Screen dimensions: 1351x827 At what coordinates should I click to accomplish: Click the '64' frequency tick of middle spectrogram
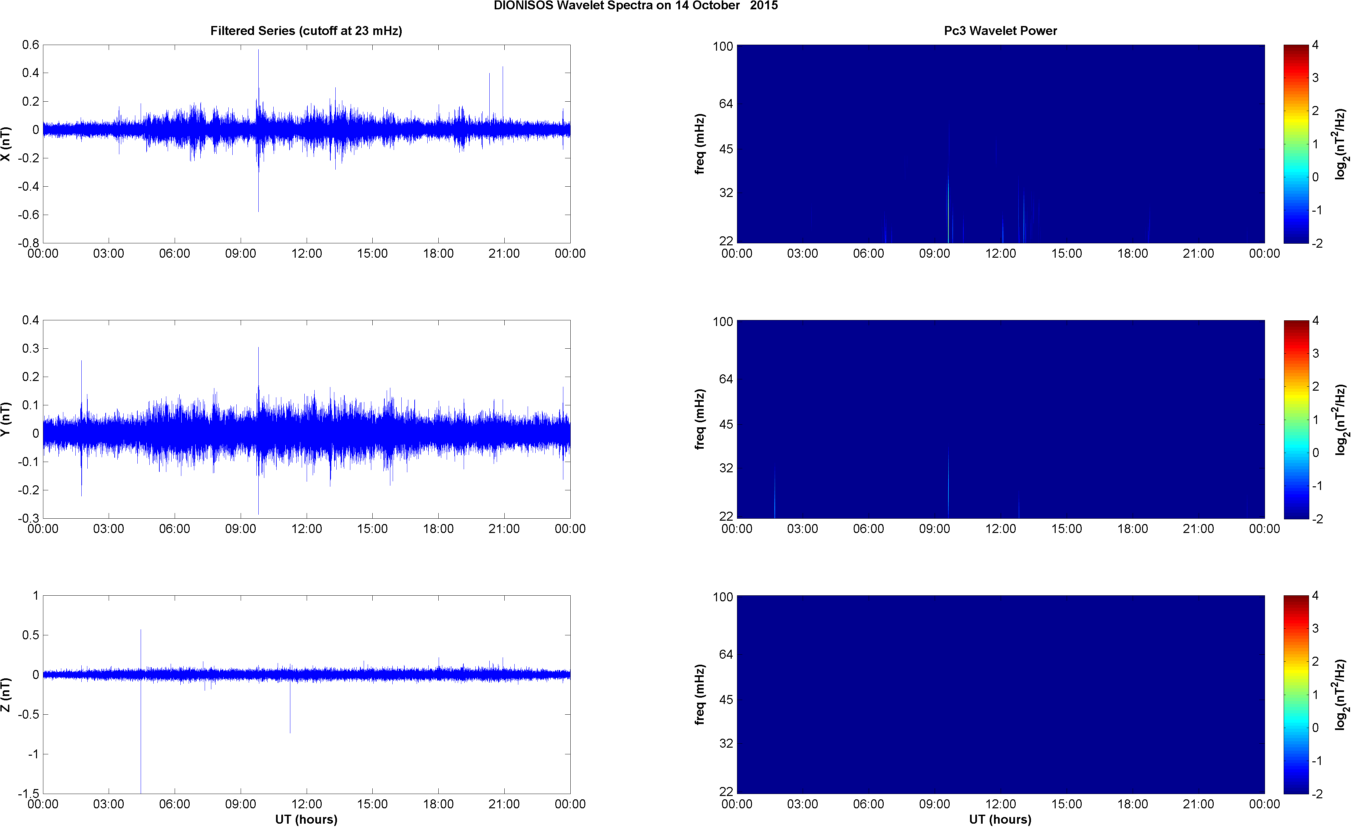[726, 381]
